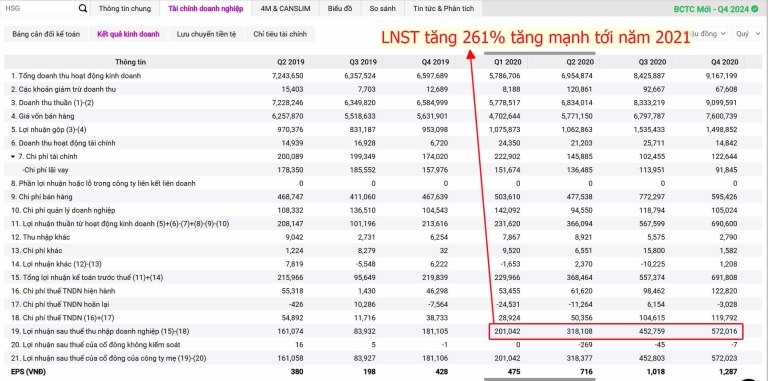Focus the HSG ticker search field
768x381 pixels.
(x=40, y=8)
